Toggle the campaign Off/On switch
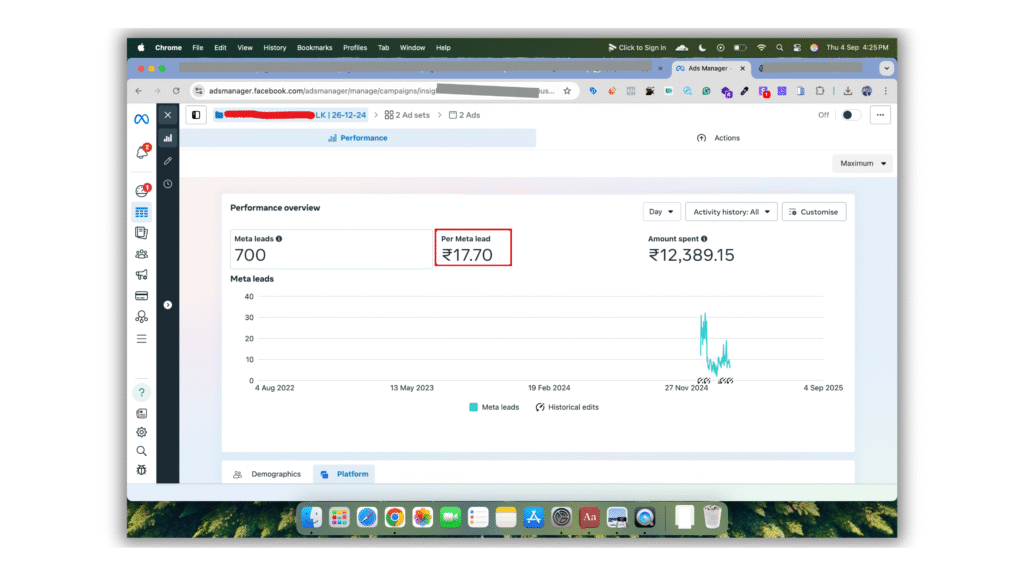This screenshot has height=576, width=1024. coord(850,115)
